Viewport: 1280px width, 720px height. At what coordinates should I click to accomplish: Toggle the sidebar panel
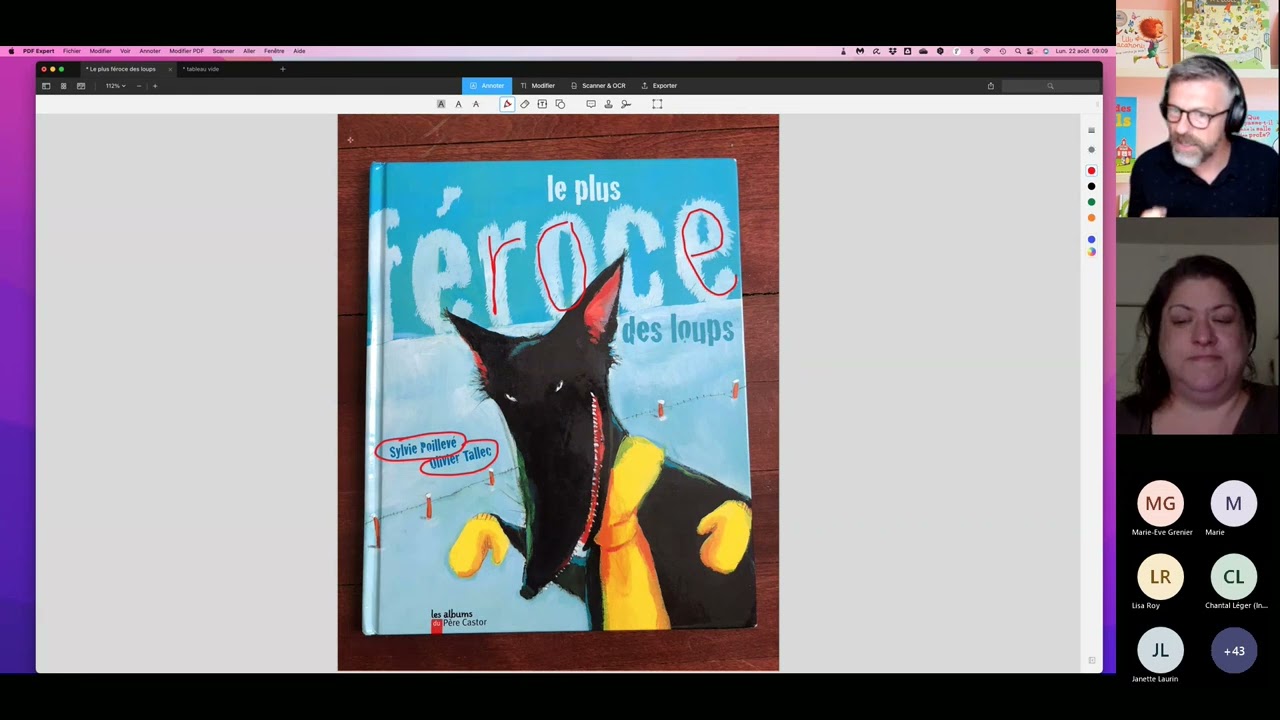click(x=46, y=86)
